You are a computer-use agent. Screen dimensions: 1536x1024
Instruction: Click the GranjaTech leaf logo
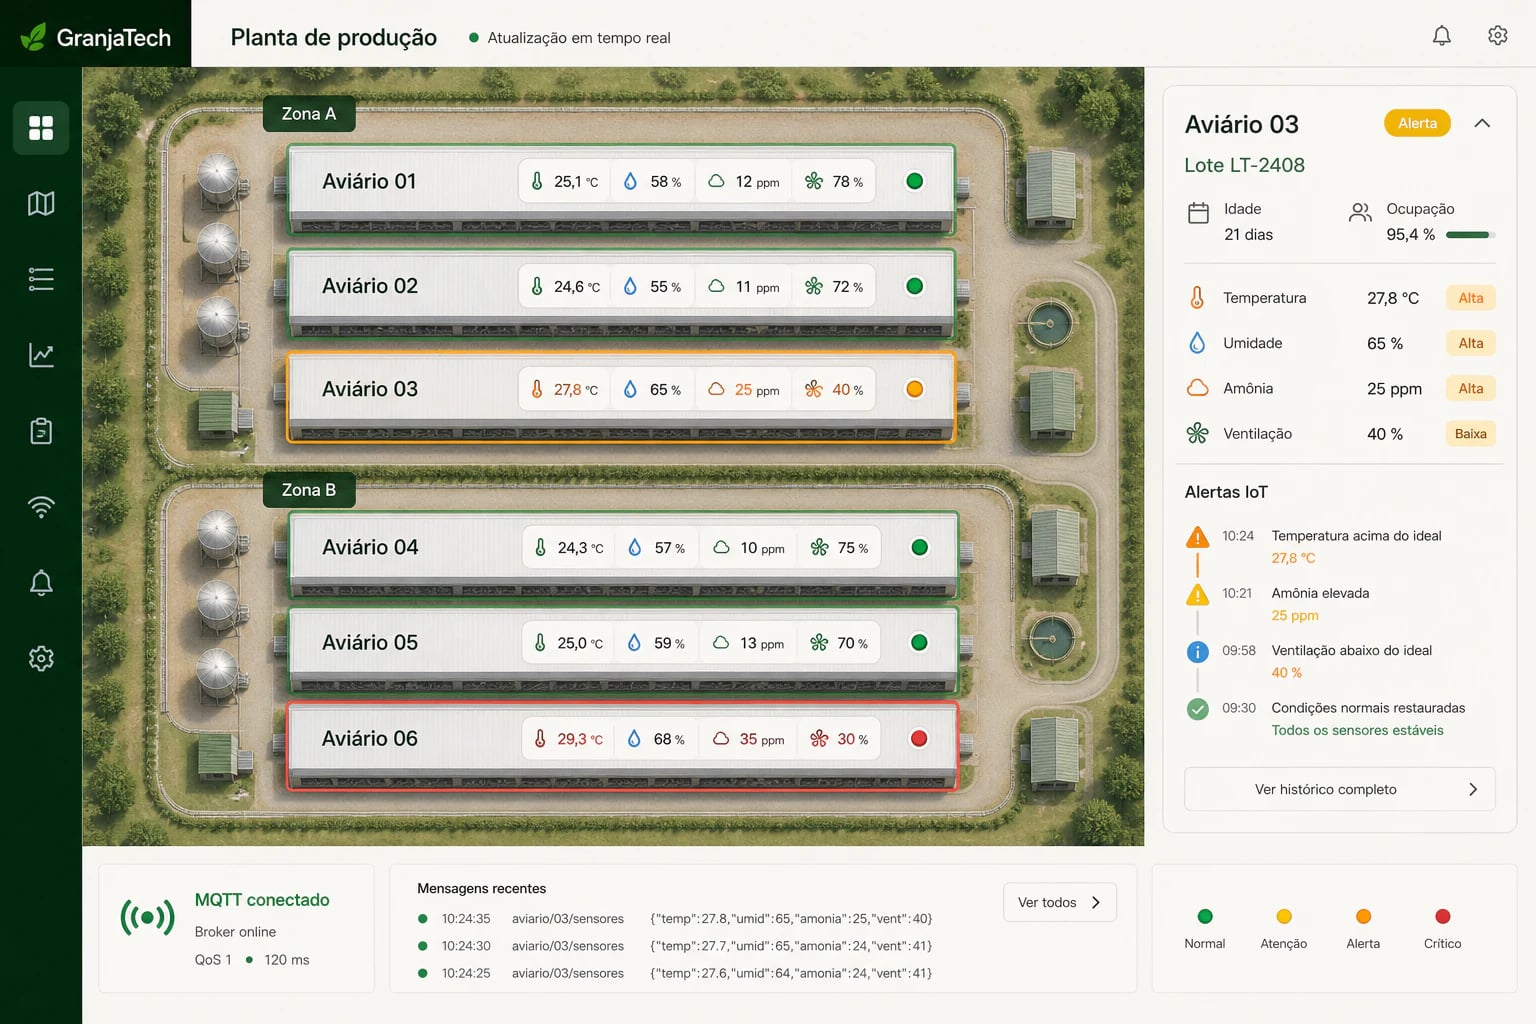pyautogui.click(x=34, y=38)
